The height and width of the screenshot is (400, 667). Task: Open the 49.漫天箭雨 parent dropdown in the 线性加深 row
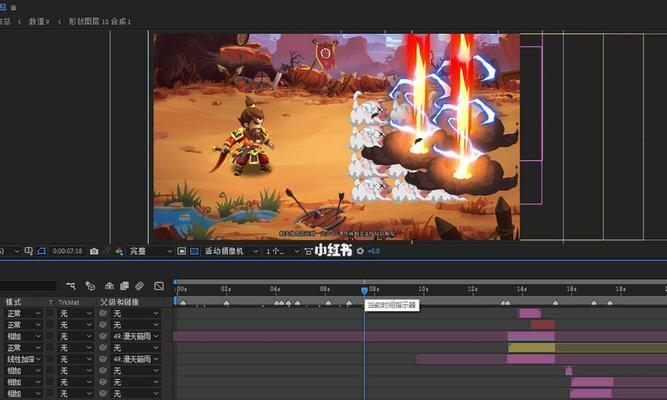point(135,359)
